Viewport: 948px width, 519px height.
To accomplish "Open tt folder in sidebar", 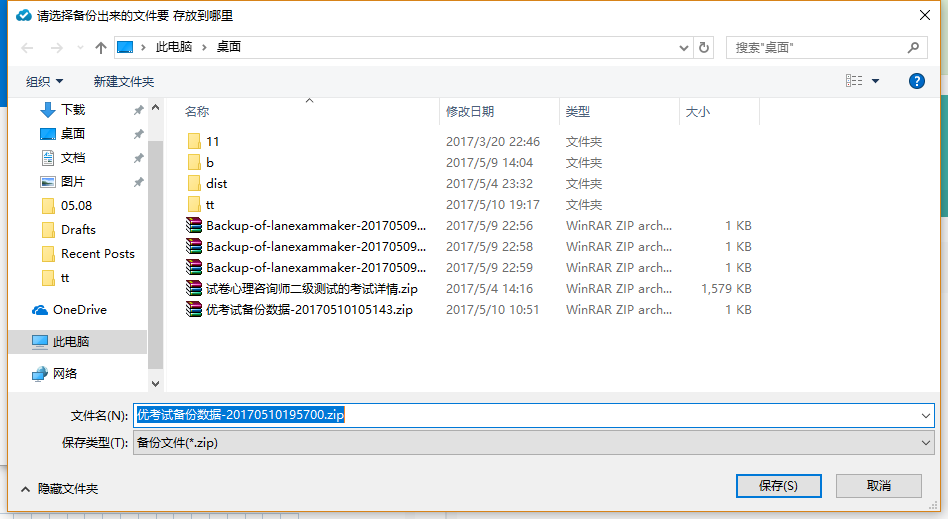I will [x=65, y=278].
